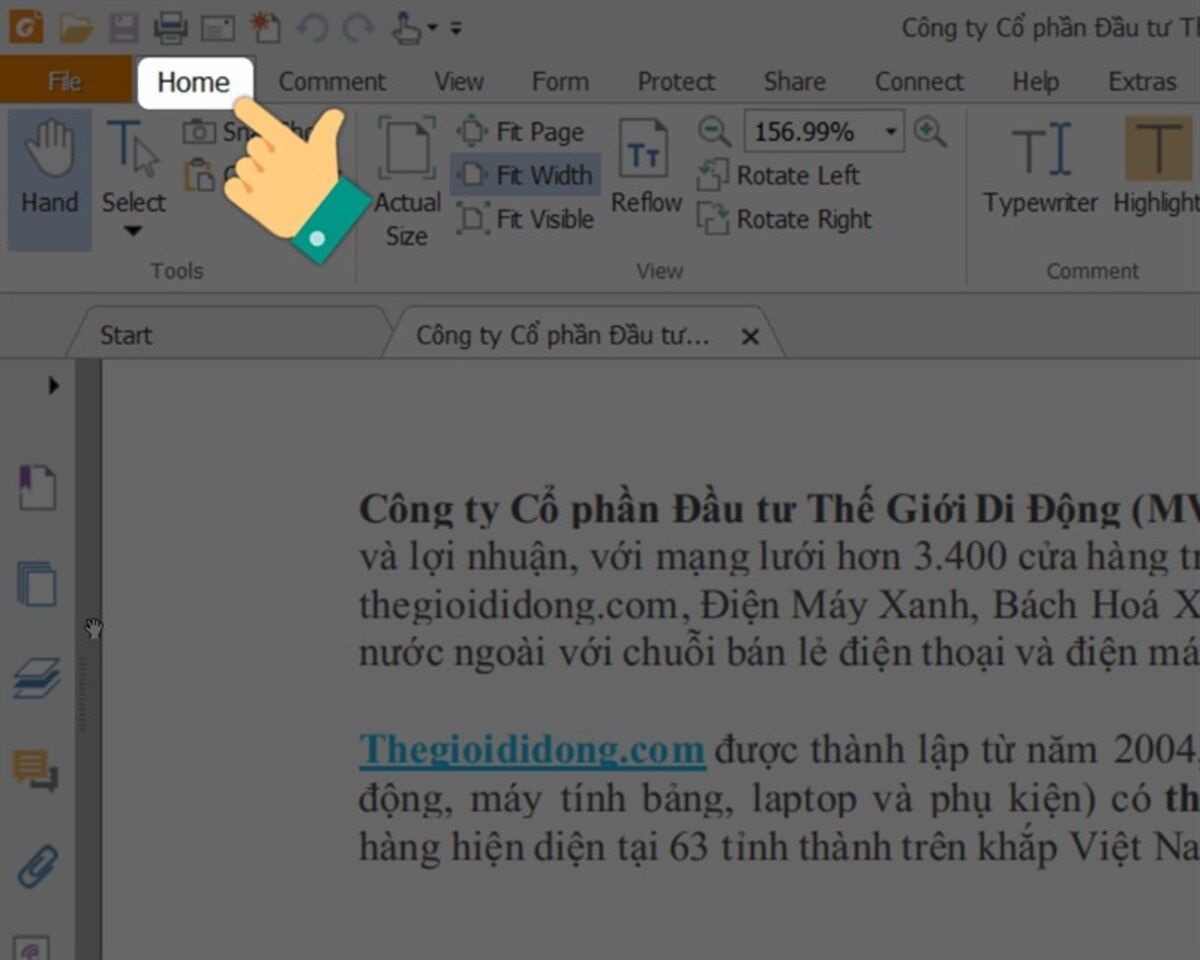This screenshot has height=960, width=1200.
Task: Rotate the page left
Action: pos(779,175)
